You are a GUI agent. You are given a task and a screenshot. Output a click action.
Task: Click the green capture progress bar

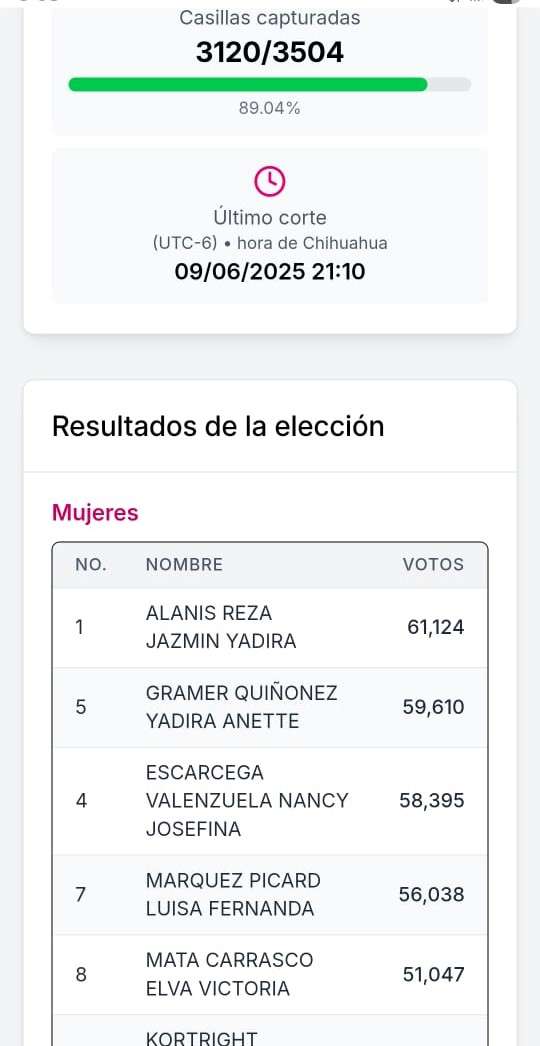coord(270,85)
